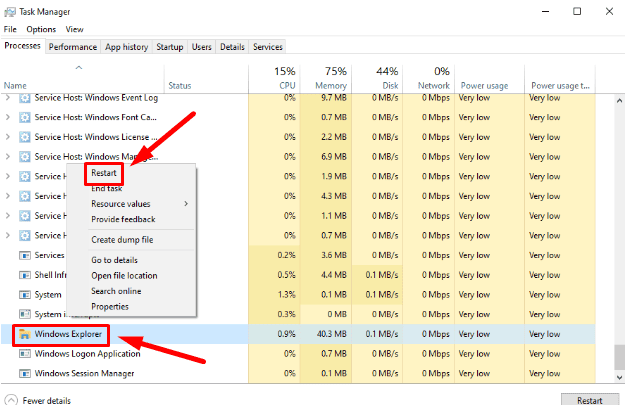Image resolution: width=626 pixels, height=405 pixels.
Task: Switch to the Users tab
Action: click(x=202, y=47)
